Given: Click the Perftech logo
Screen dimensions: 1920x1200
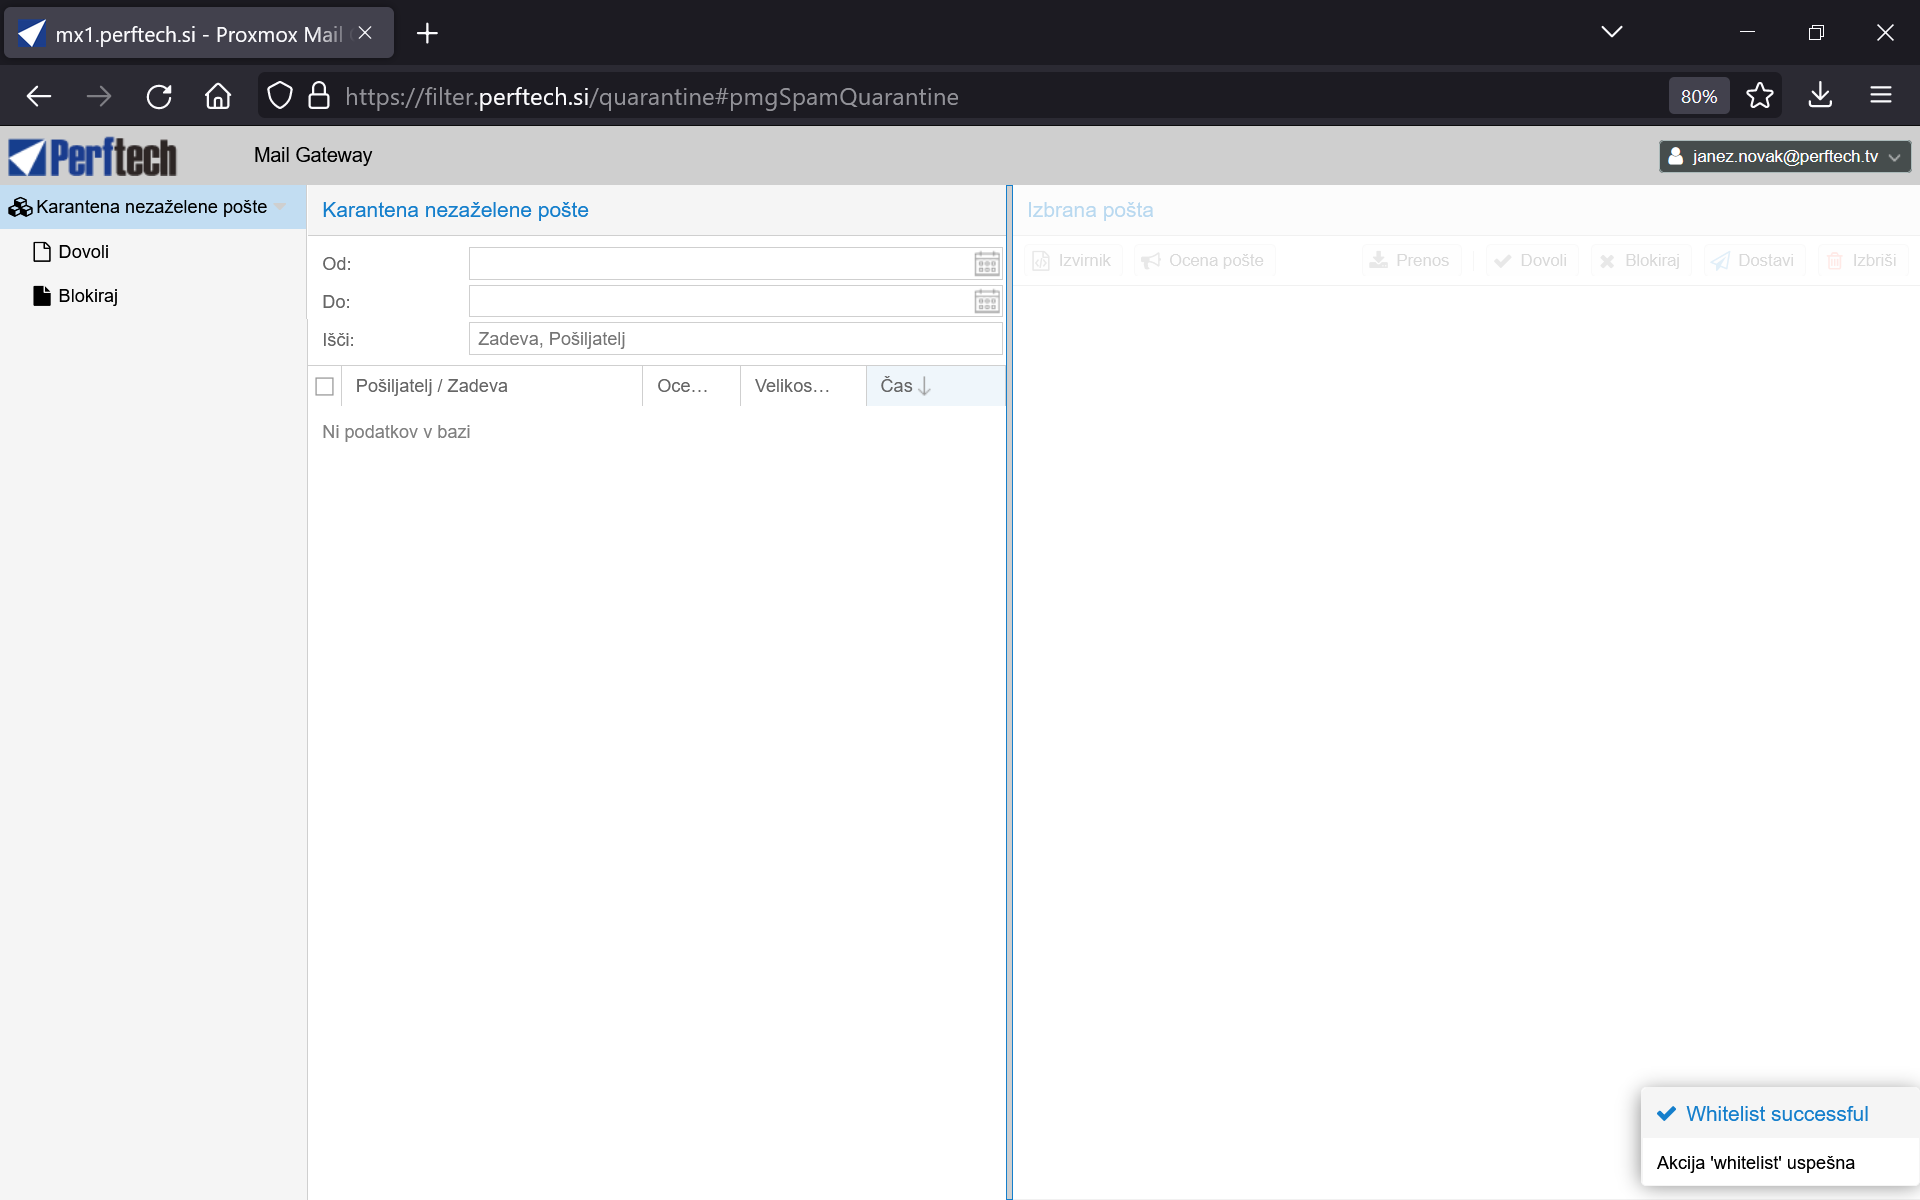Looking at the screenshot, I should pos(93,156).
